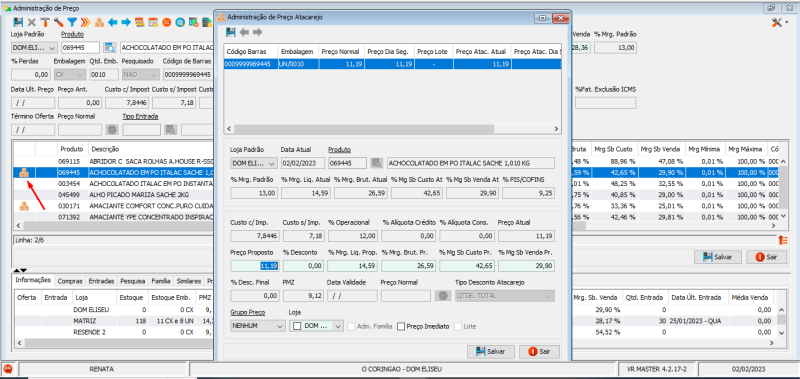
Task: Click the calendar icon in the main toolbar
Action: click(x=153, y=22)
